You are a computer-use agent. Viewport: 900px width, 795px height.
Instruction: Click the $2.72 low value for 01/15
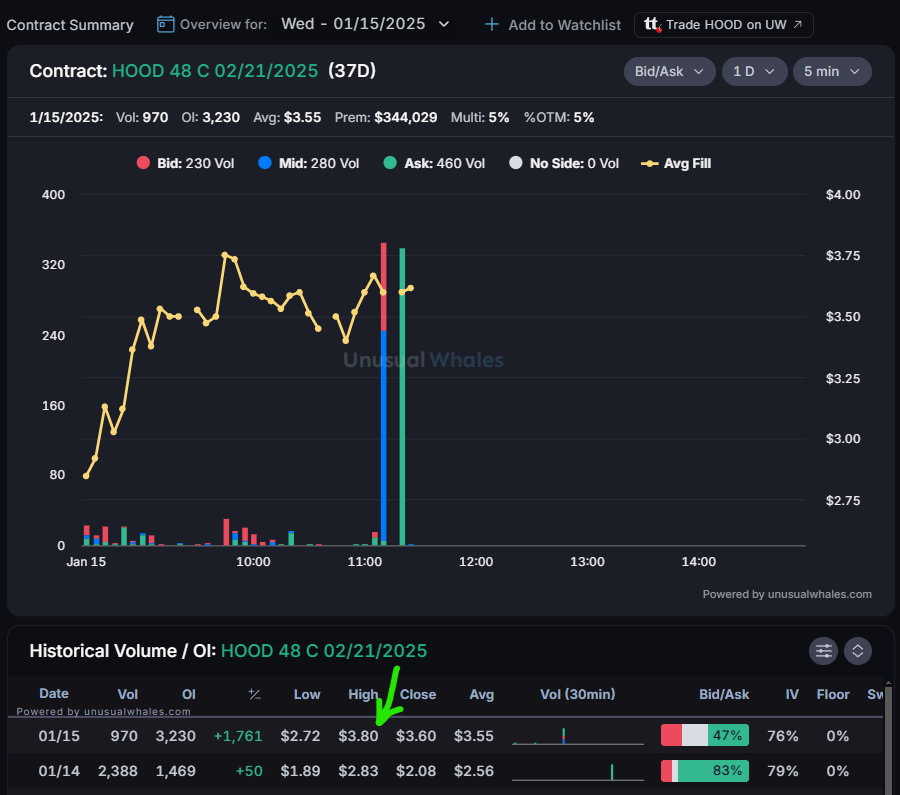(x=300, y=736)
